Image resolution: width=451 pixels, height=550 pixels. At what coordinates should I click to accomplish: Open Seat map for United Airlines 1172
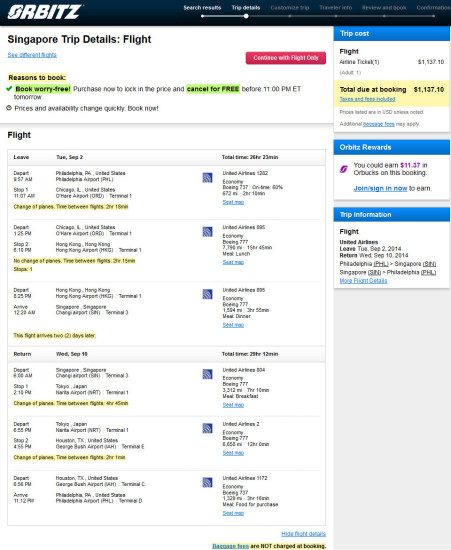(x=233, y=513)
